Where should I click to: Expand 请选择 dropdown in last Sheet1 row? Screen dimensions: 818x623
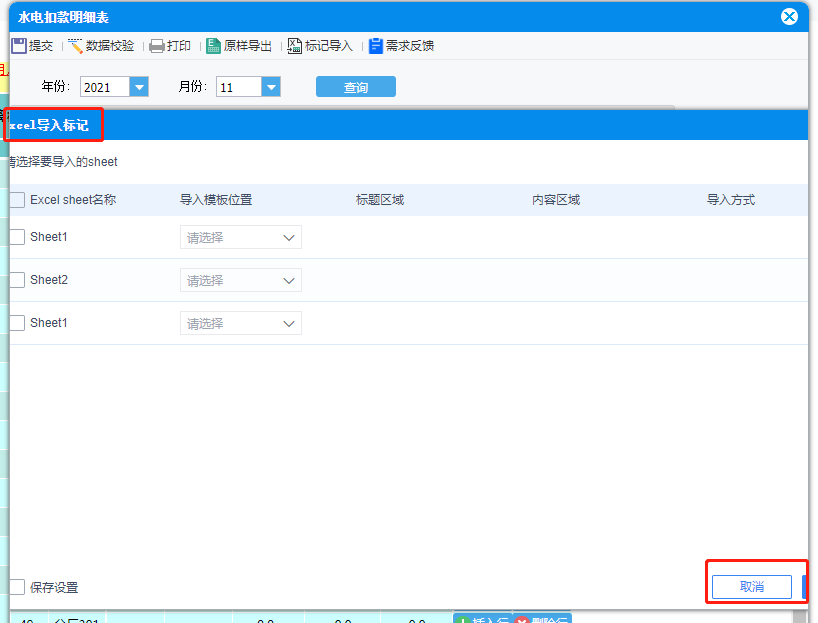241,323
